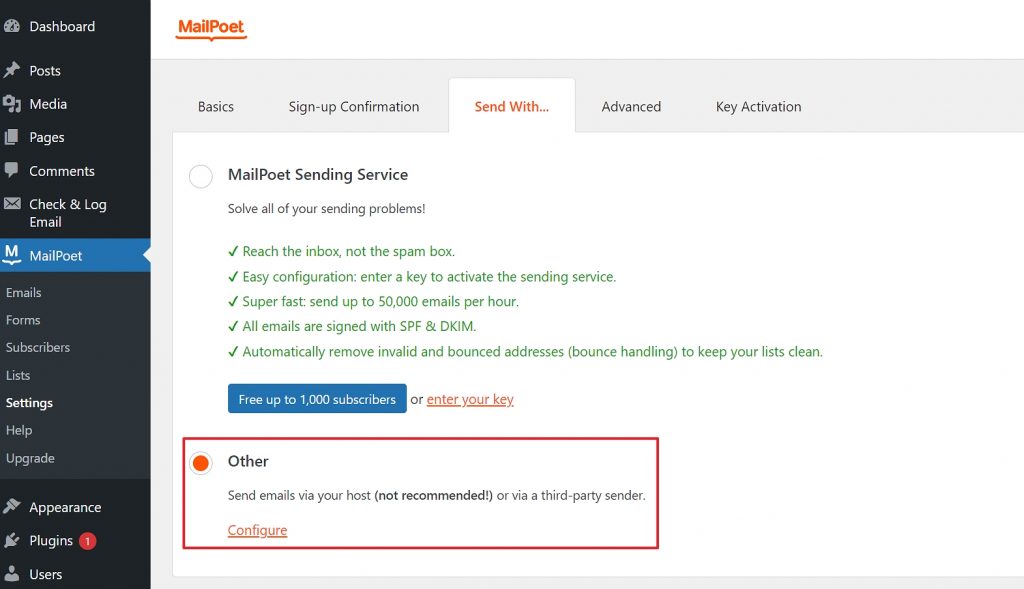Click the Users person icon
This screenshot has height=589, width=1024.
coord(12,573)
